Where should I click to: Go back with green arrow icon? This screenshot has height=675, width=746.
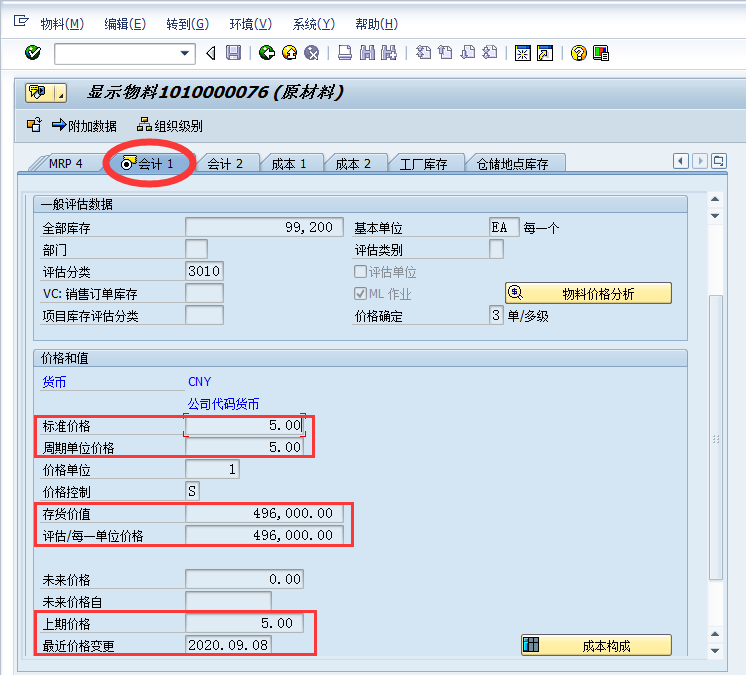pos(267,52)
